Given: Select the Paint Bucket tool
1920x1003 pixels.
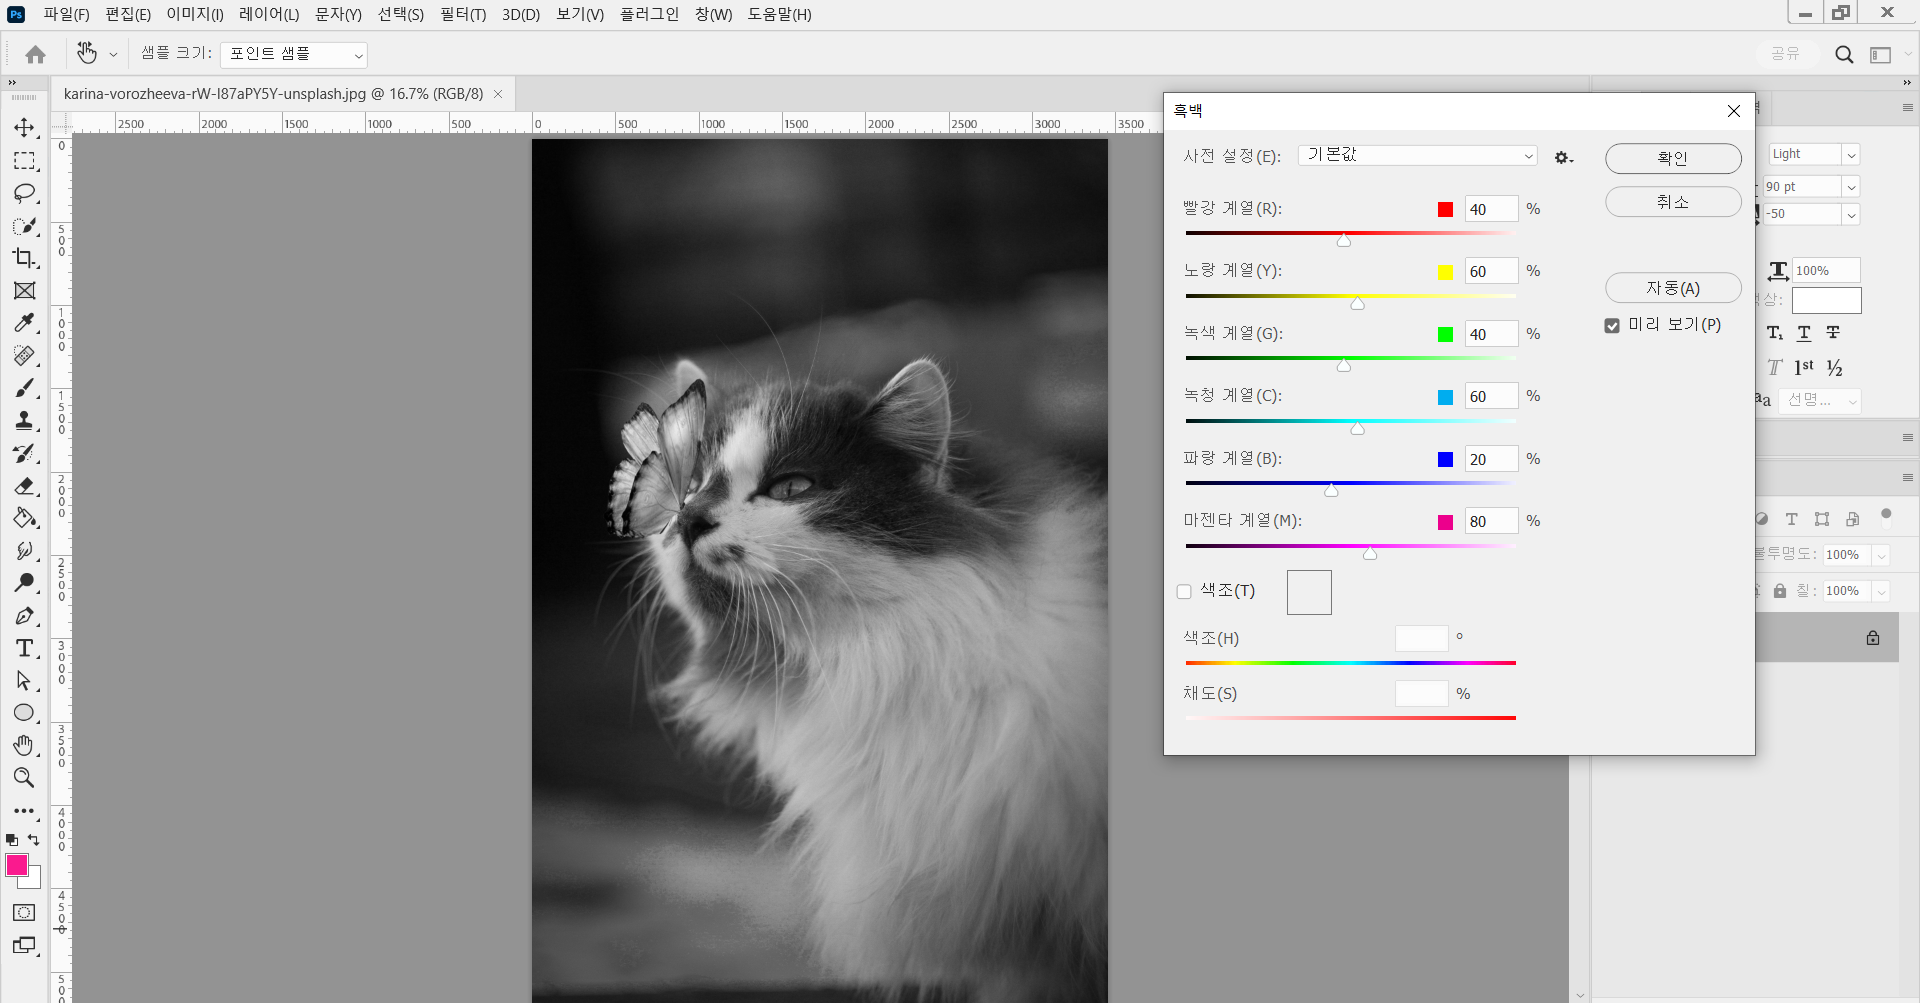Looking at the screenshot, I should (x=24, y=518).
